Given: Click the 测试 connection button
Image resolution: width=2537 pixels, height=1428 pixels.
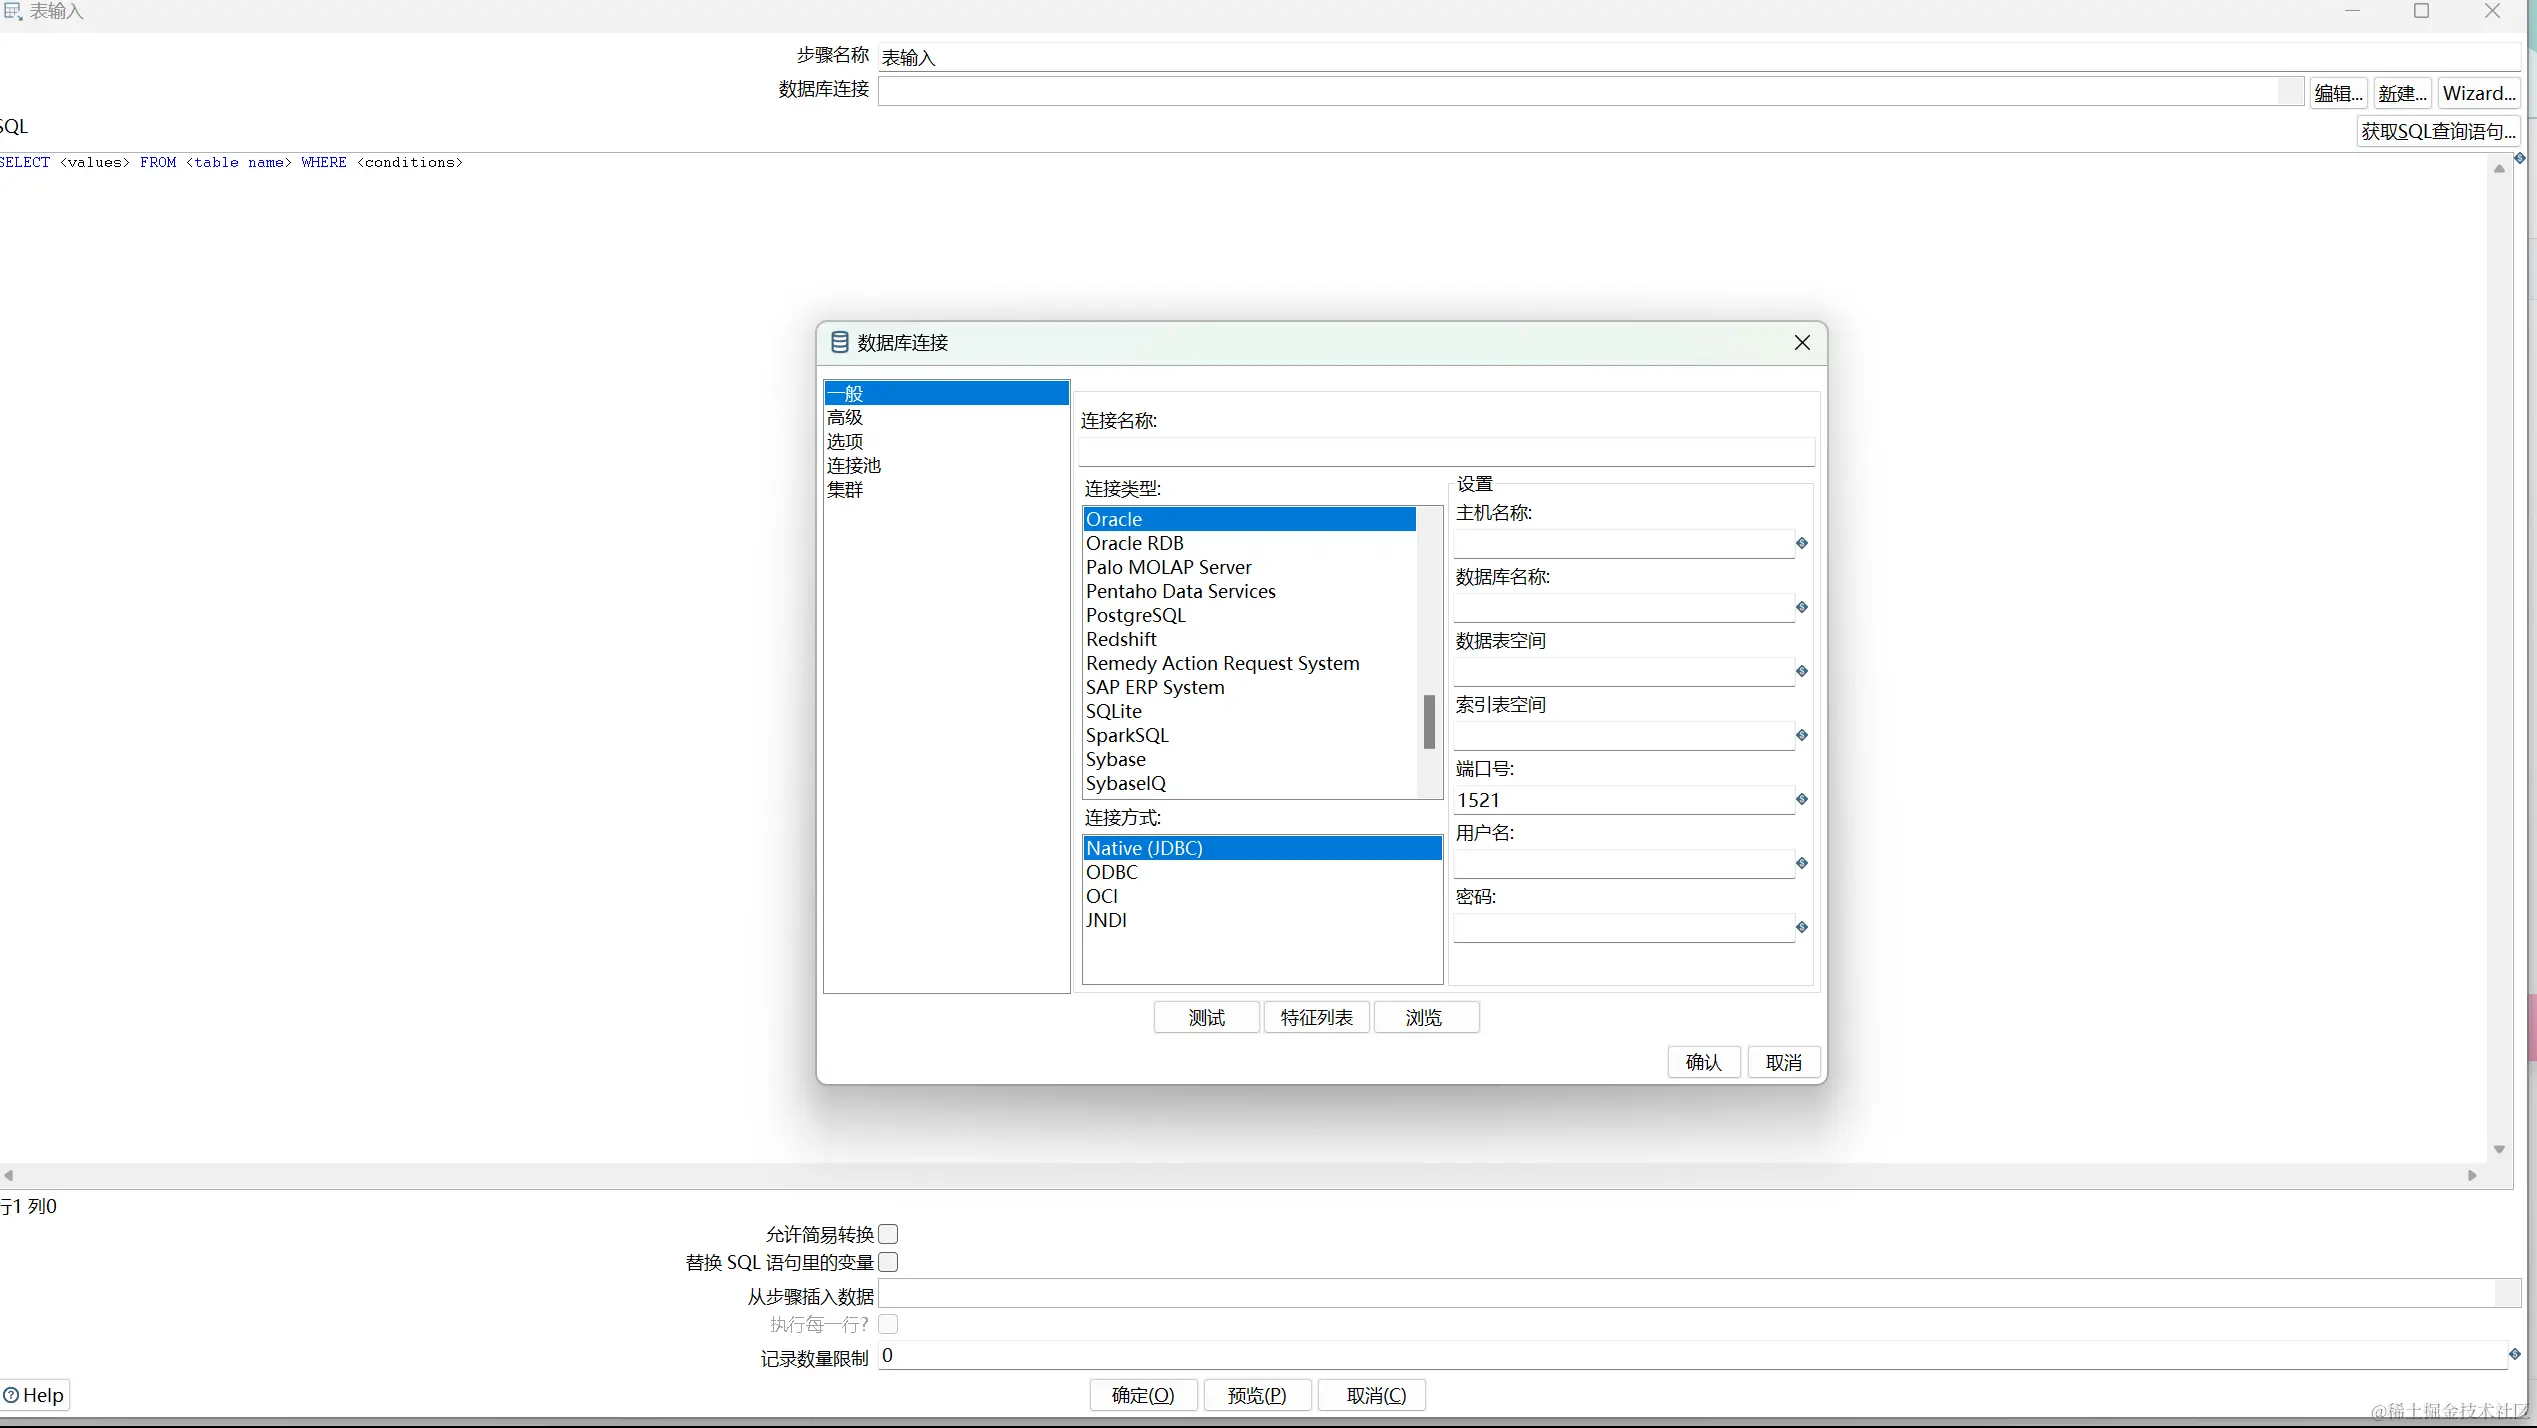Looking at the screenshot, I should pyautogui.click(x=1206, y=1017).
